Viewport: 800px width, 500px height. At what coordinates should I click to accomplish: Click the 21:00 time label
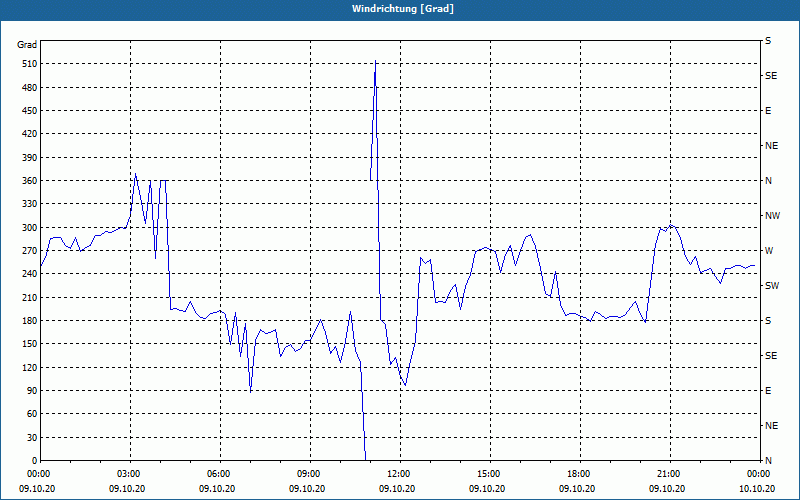pos(670,474)
